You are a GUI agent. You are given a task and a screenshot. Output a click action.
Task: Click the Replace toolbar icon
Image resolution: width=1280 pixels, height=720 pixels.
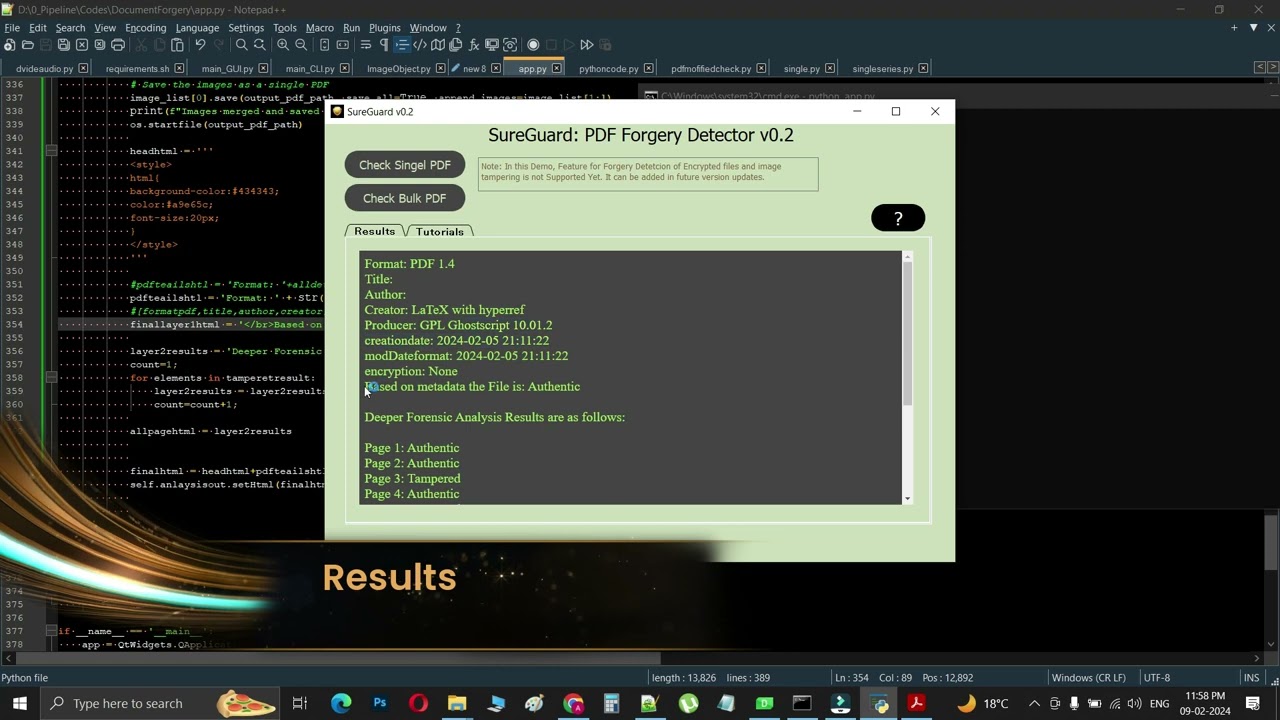tap(259, 45)
